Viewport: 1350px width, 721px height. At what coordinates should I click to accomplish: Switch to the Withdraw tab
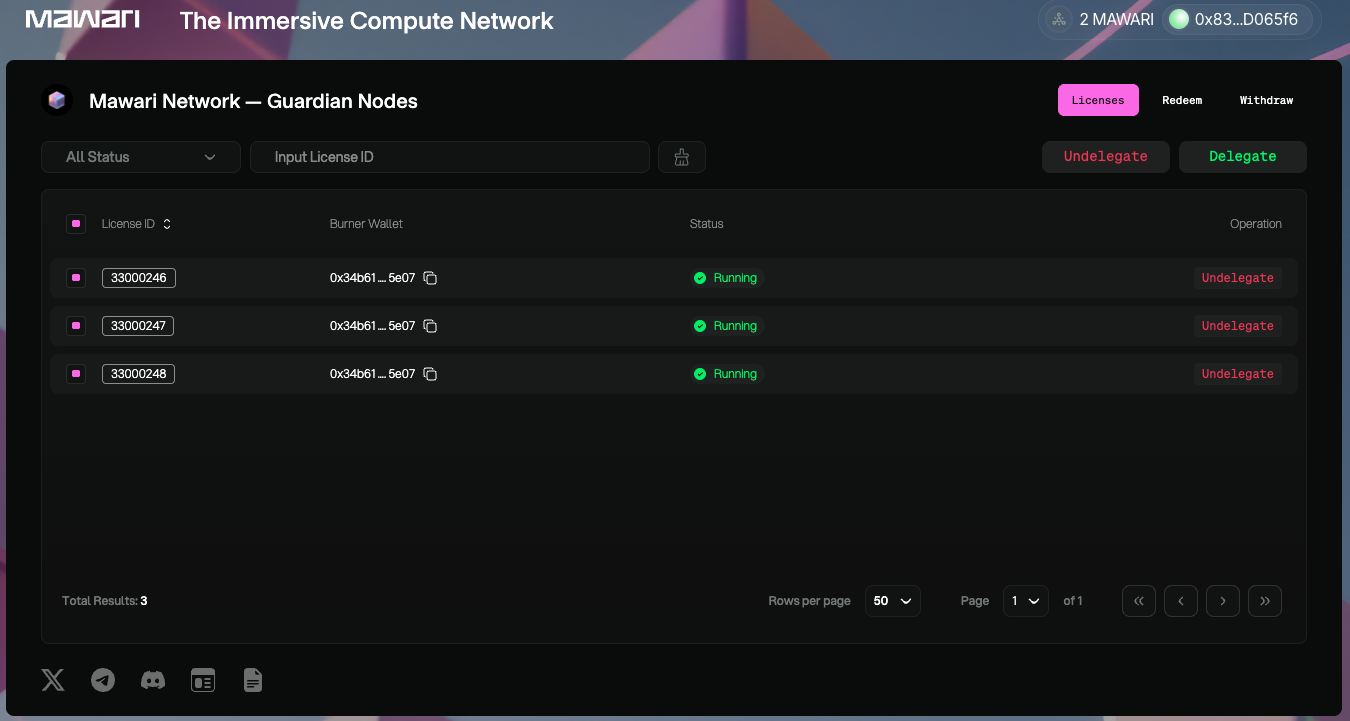coord(1266,100)
